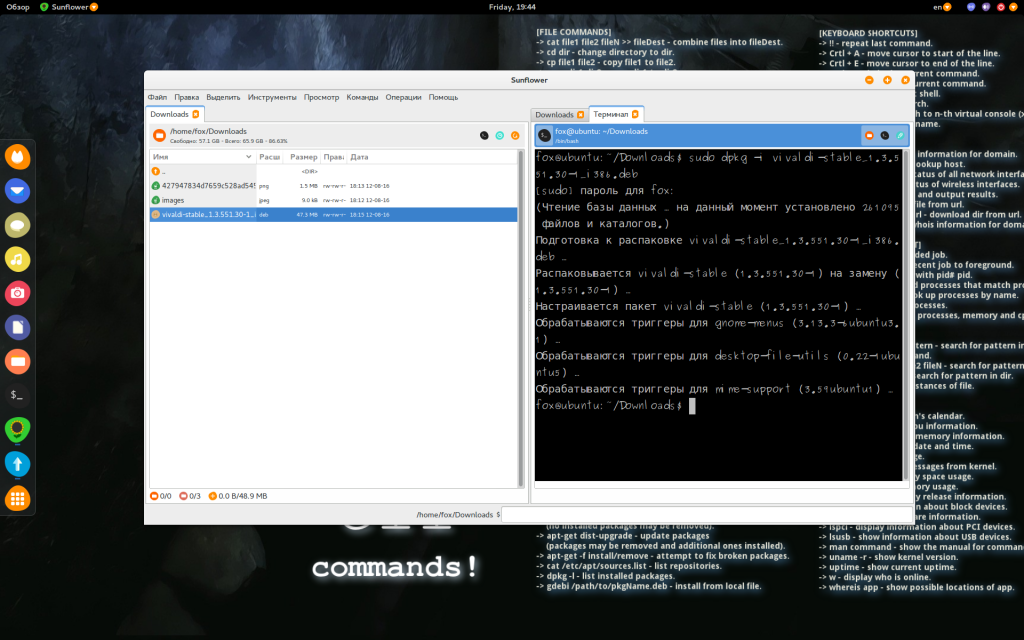The height and width of the screenshot is (640, 1024).
Task: Sort by Права permissions column header
Action: (x=334, y=157)
